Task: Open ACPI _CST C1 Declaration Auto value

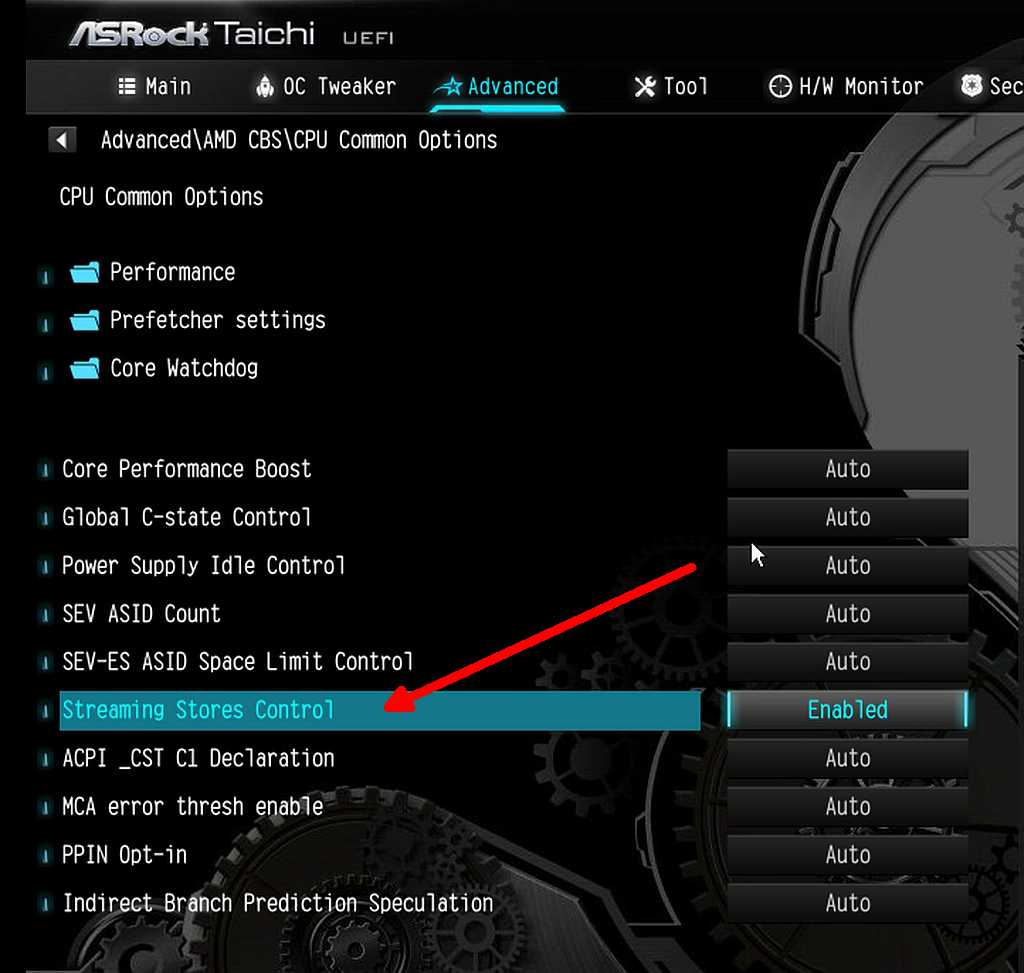Action: 848,758
